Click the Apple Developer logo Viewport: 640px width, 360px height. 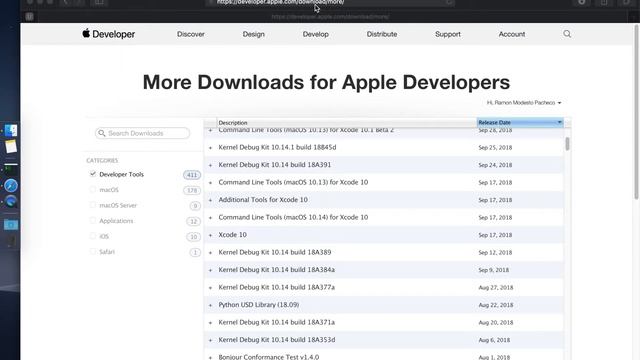(109, 34)
